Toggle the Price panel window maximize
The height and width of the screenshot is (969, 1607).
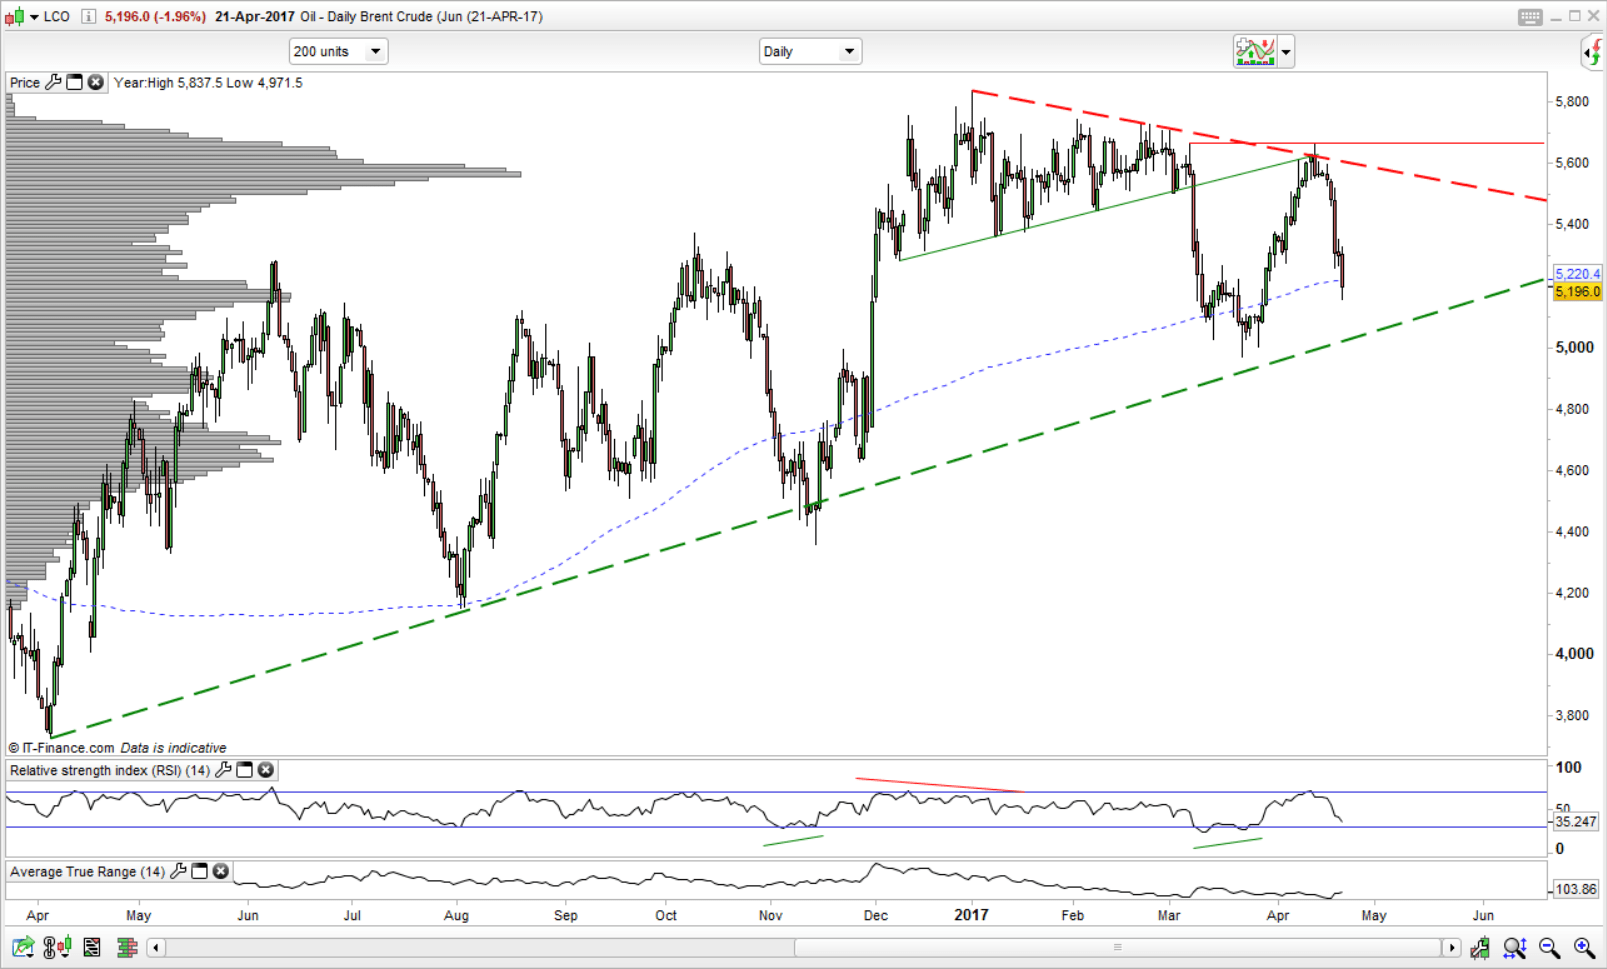75,83
